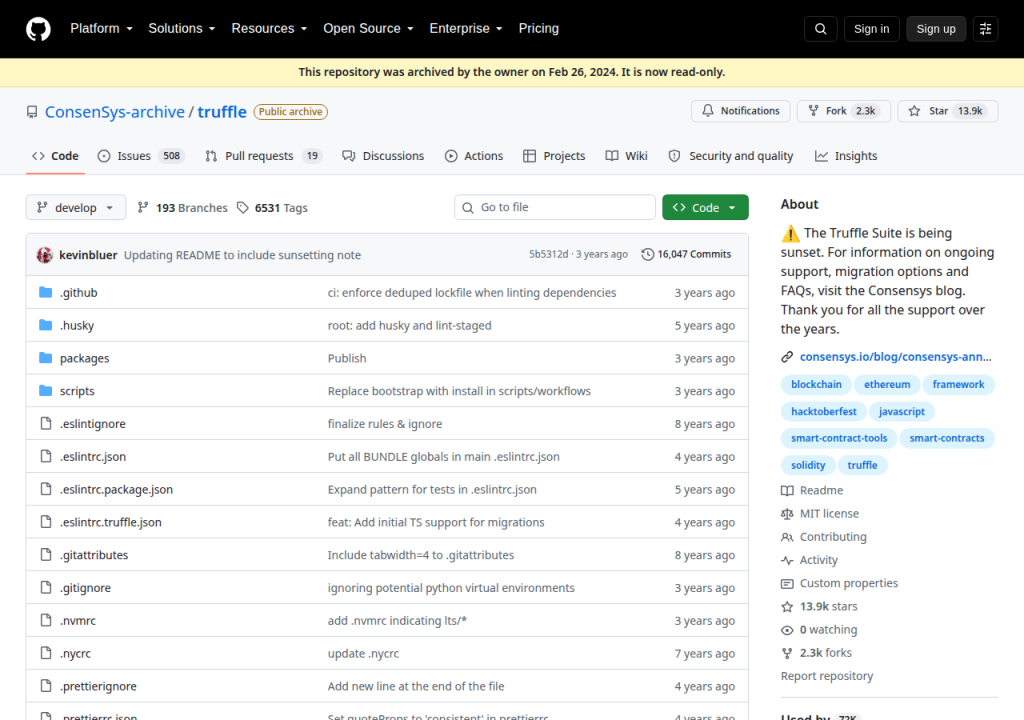
Task: Open commit hash 5b5312d
Action: coord(549,254)
